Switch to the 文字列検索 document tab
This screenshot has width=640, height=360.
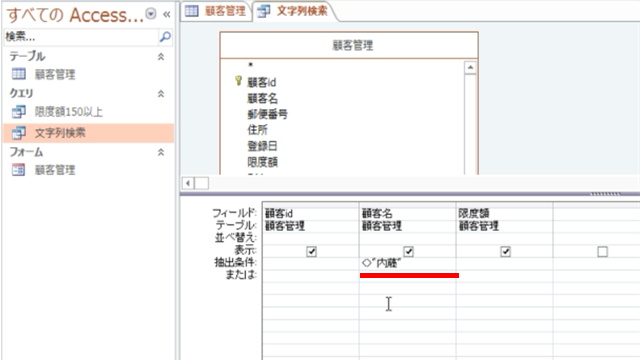click(x=294, y=11)
